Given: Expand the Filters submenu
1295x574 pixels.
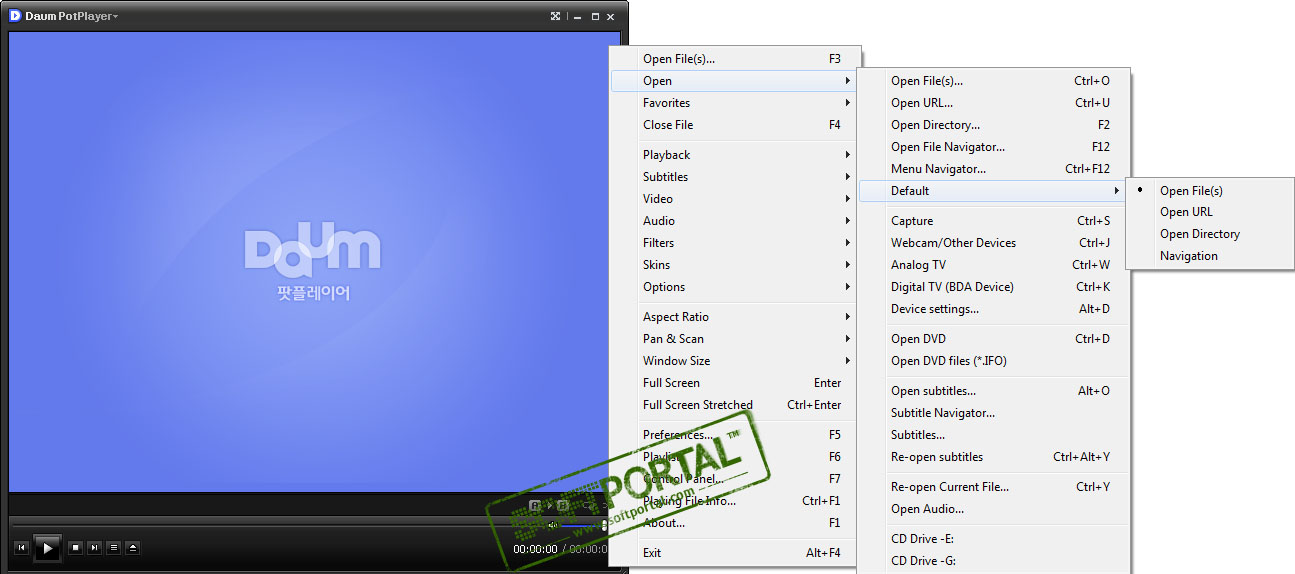Looking at the screenshot, I should click(x=735, y=243).
